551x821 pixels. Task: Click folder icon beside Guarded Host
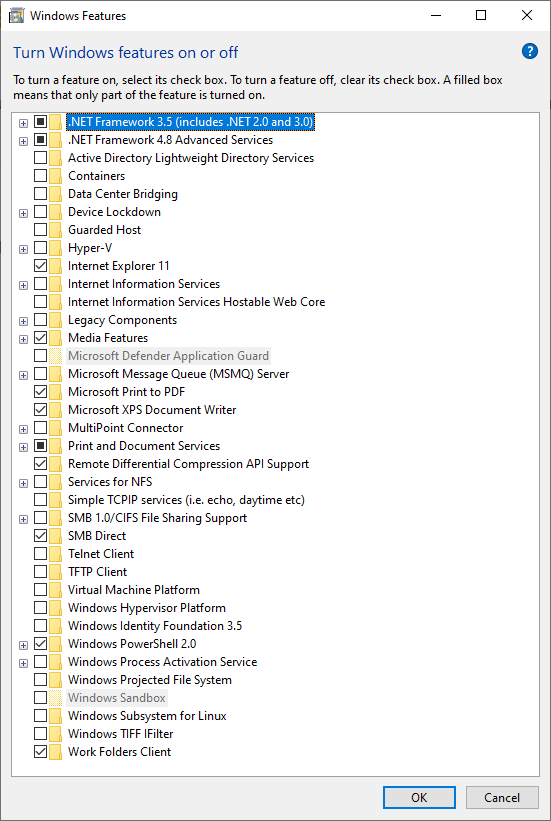56,230
